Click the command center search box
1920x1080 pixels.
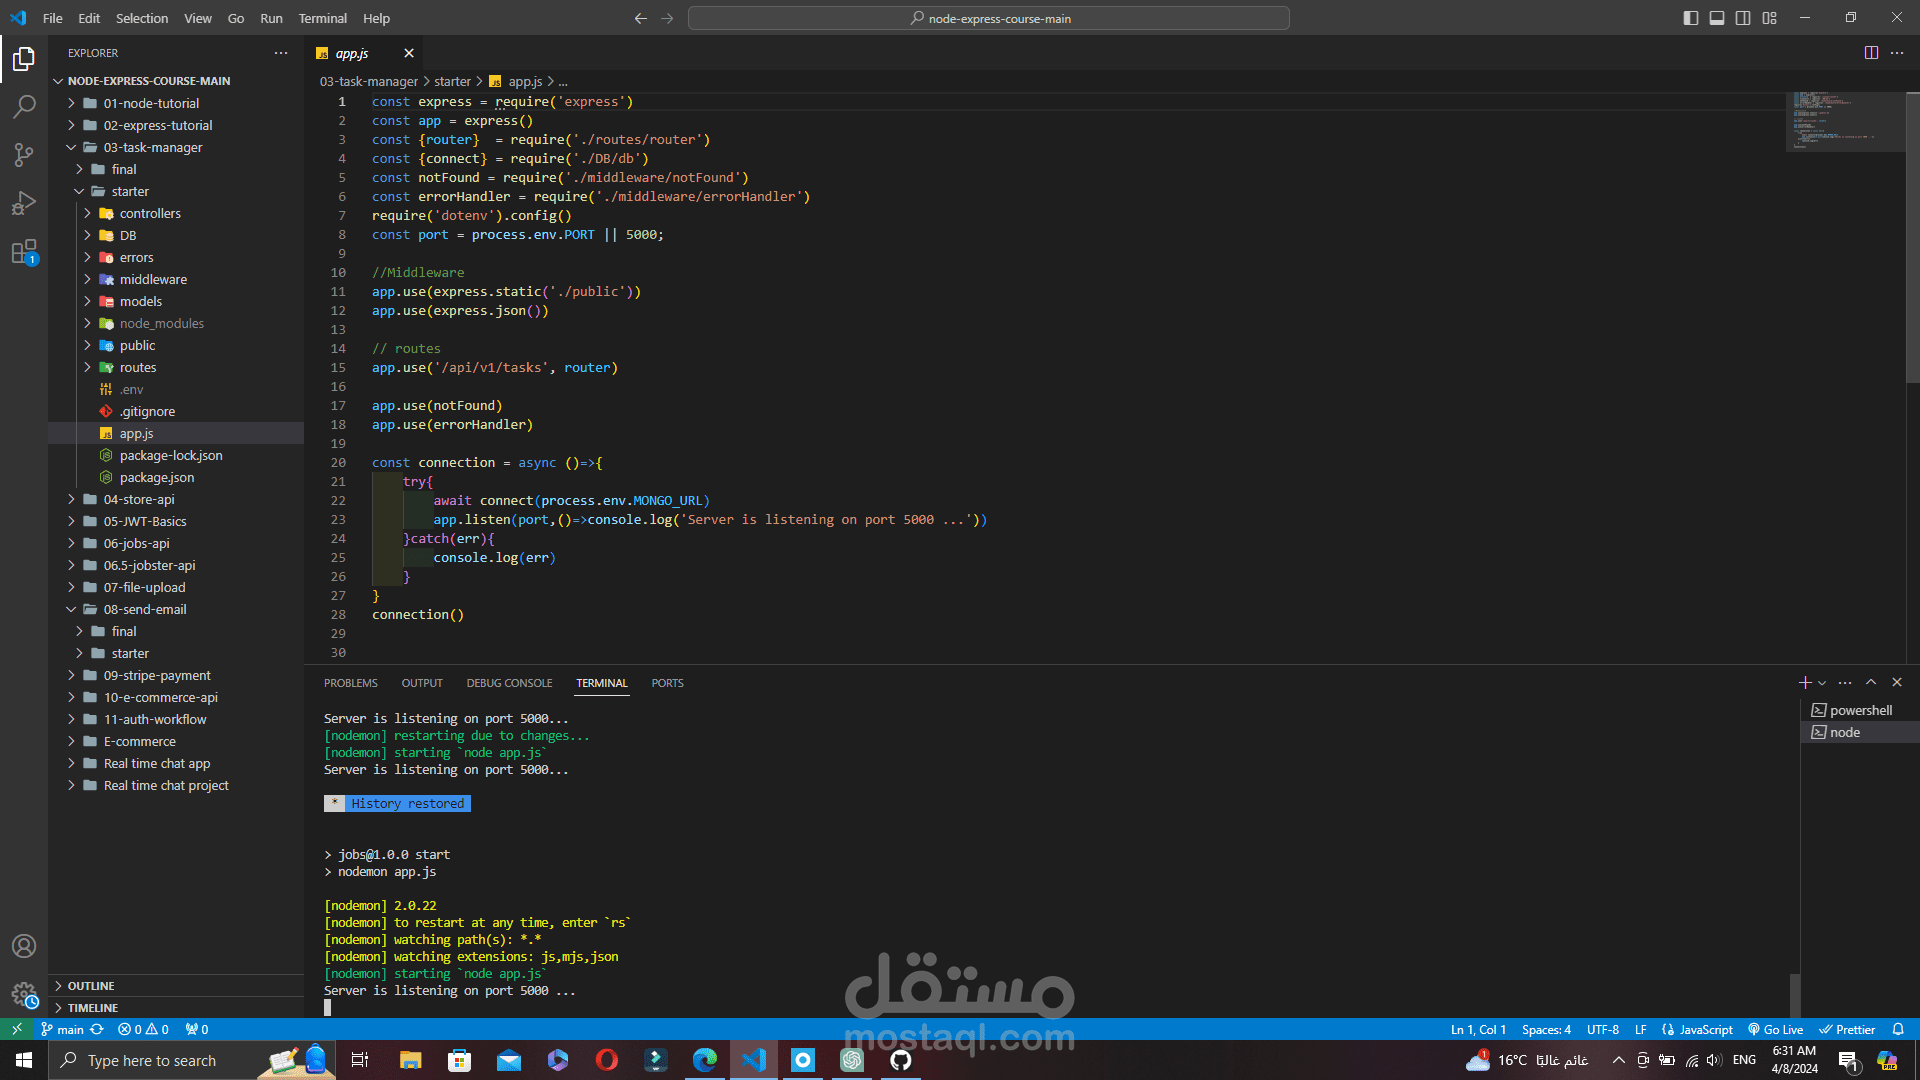(988, 18)
